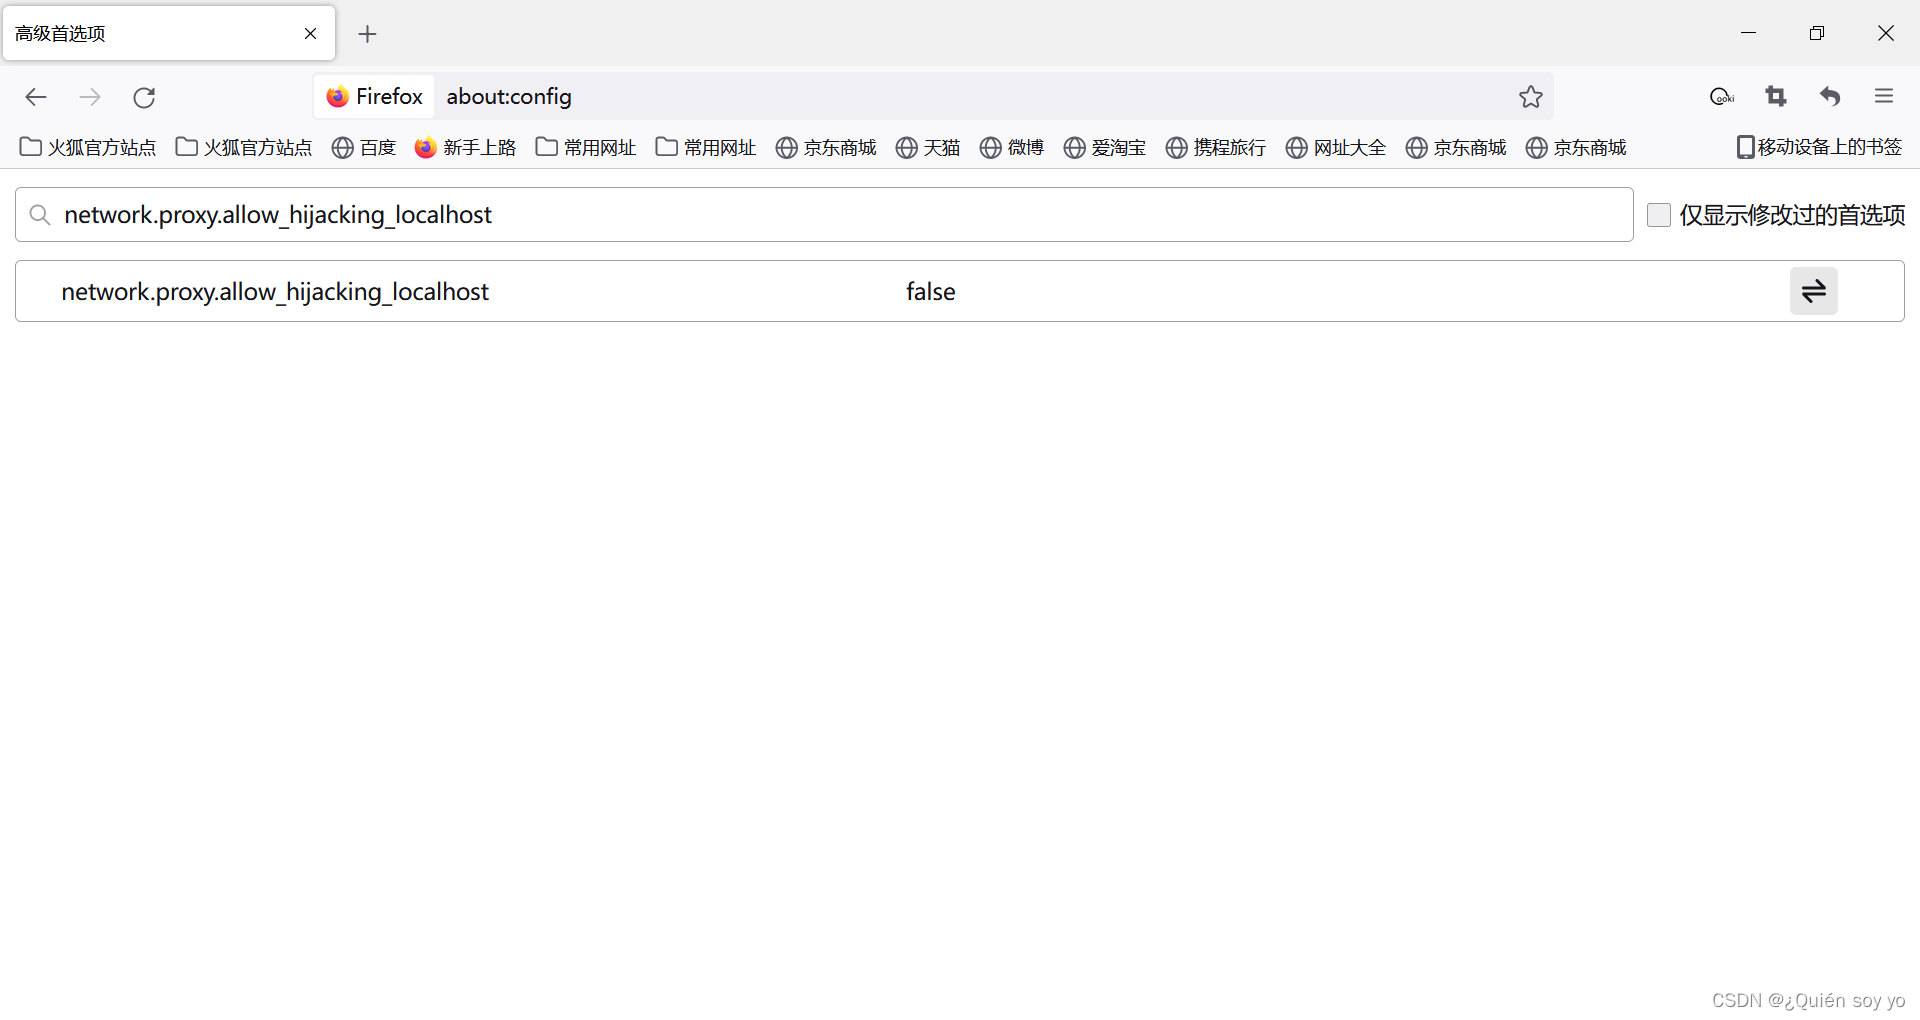Click the forward navigation arrow
This screenshot has width=1920, height=1020.
pos(90,97)
